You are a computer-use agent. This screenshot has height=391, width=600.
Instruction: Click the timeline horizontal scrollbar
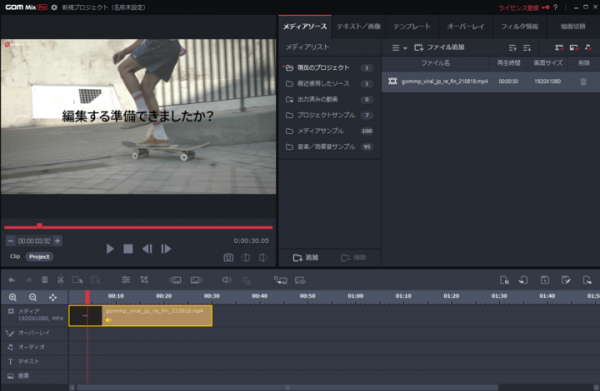point(287,388)
